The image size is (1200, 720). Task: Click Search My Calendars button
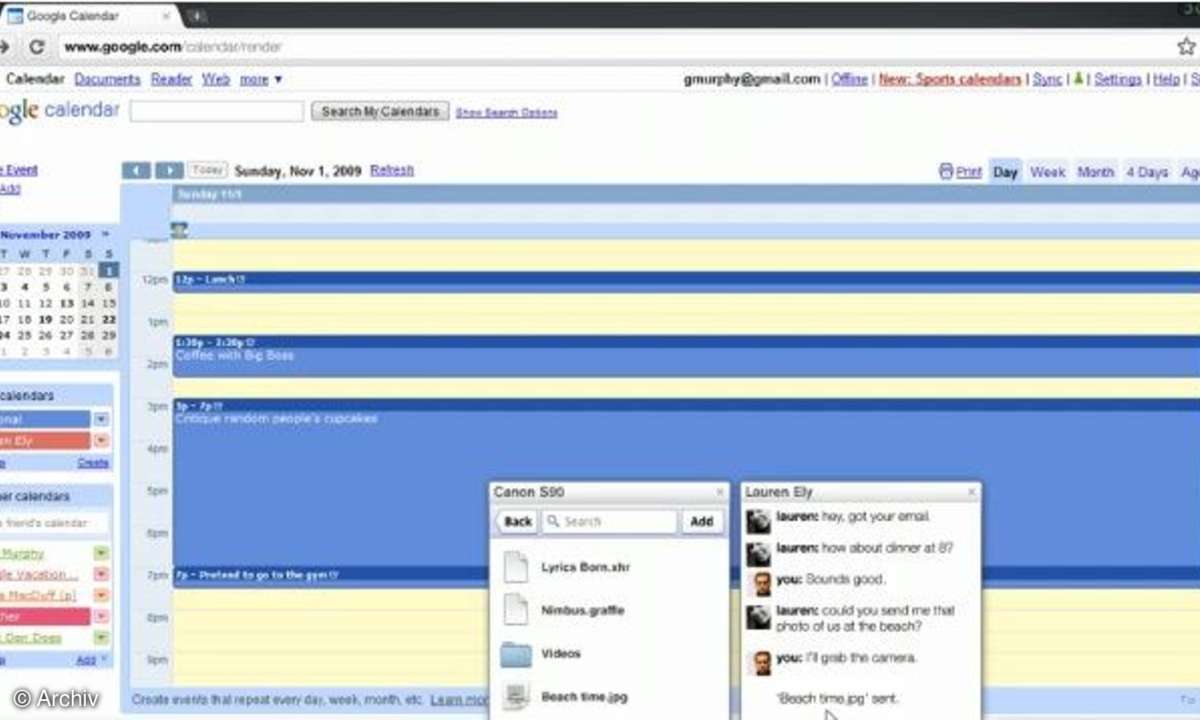pyautogui.click(x=380, y=112)
